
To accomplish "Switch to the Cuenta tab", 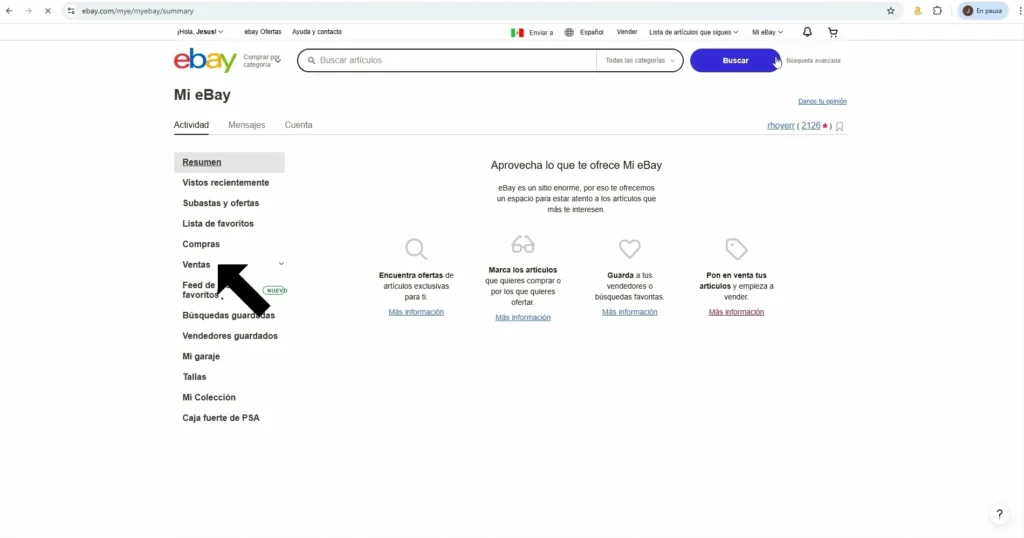I will point(298,125).
